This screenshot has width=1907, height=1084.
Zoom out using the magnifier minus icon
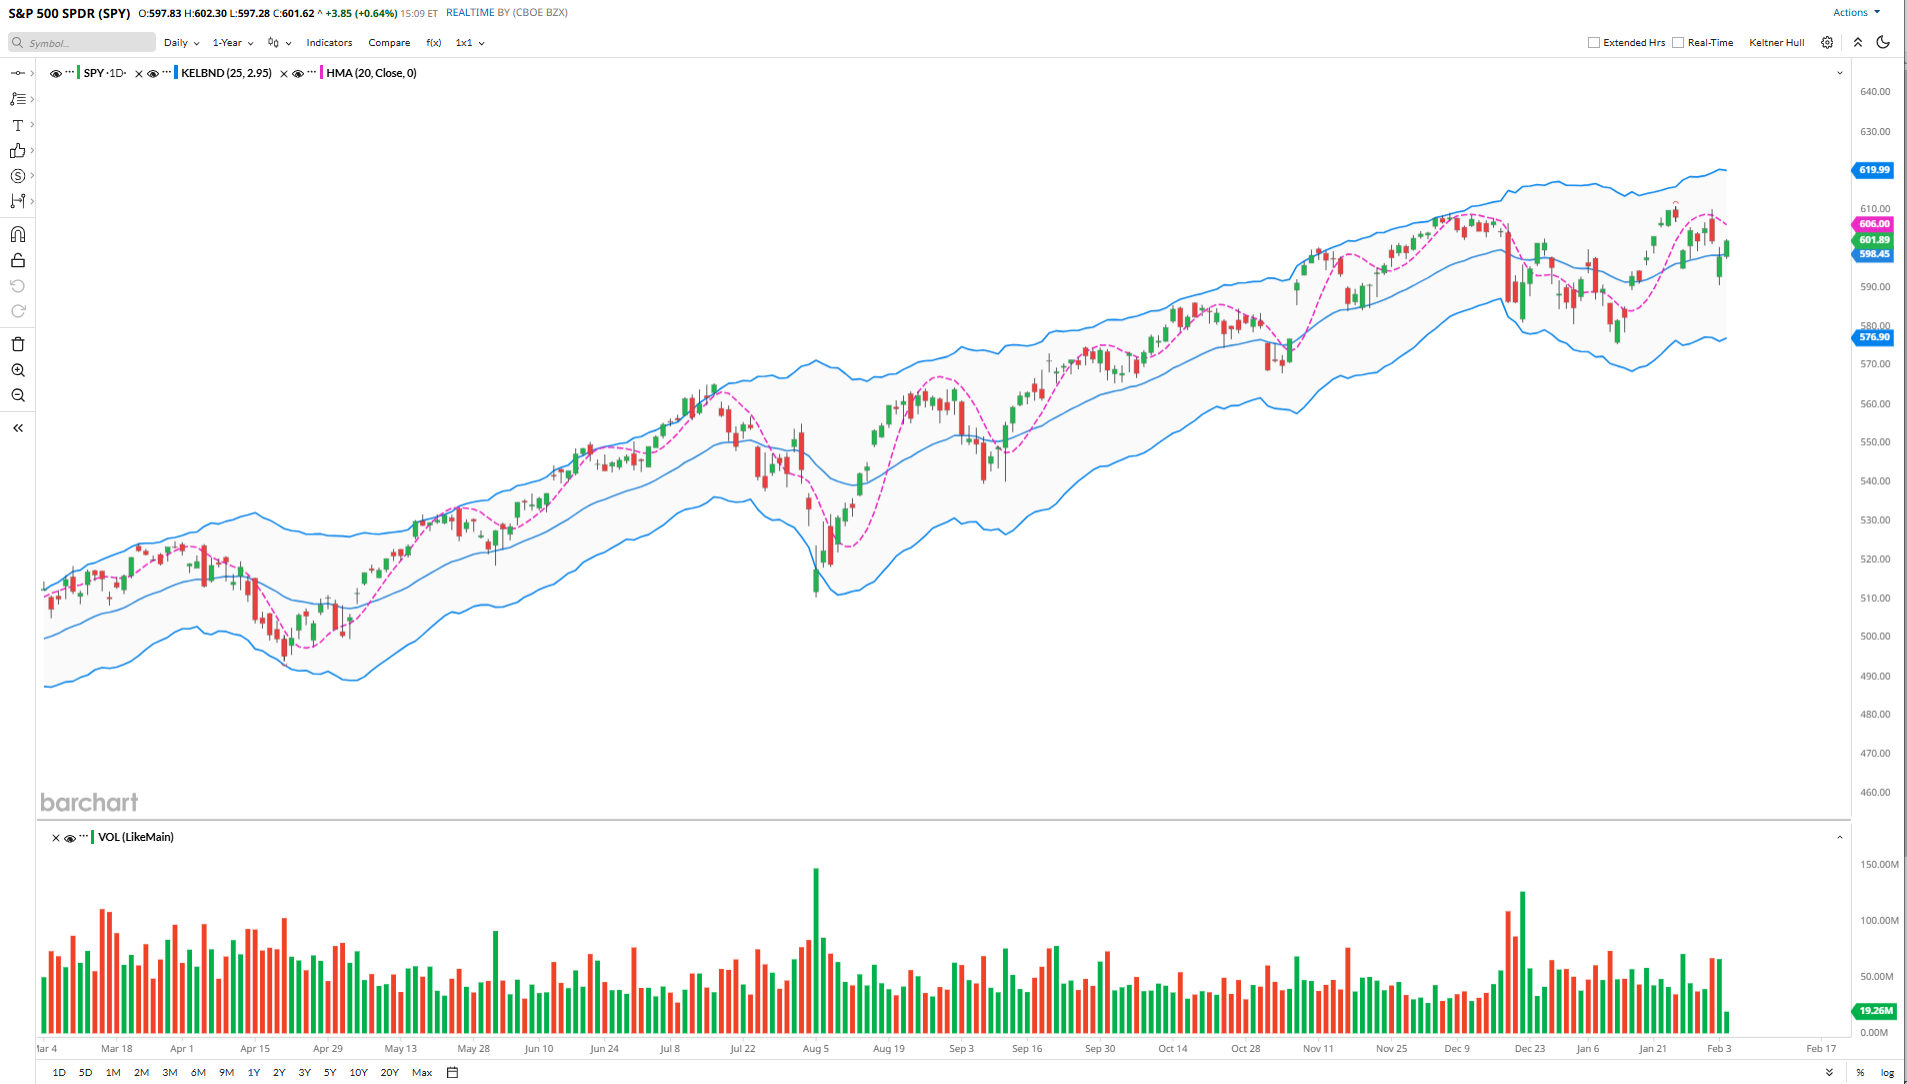[x=18, y=396]
